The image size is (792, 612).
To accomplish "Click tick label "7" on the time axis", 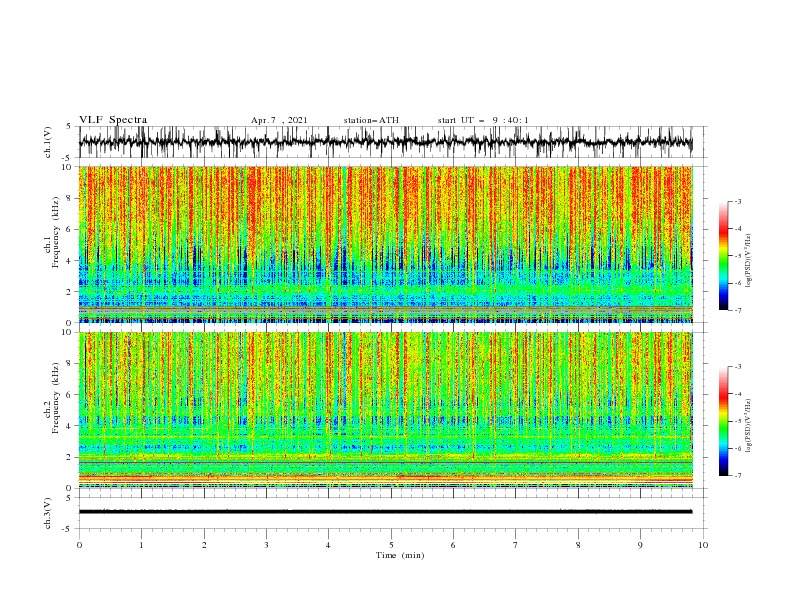I will pos(516,545).
